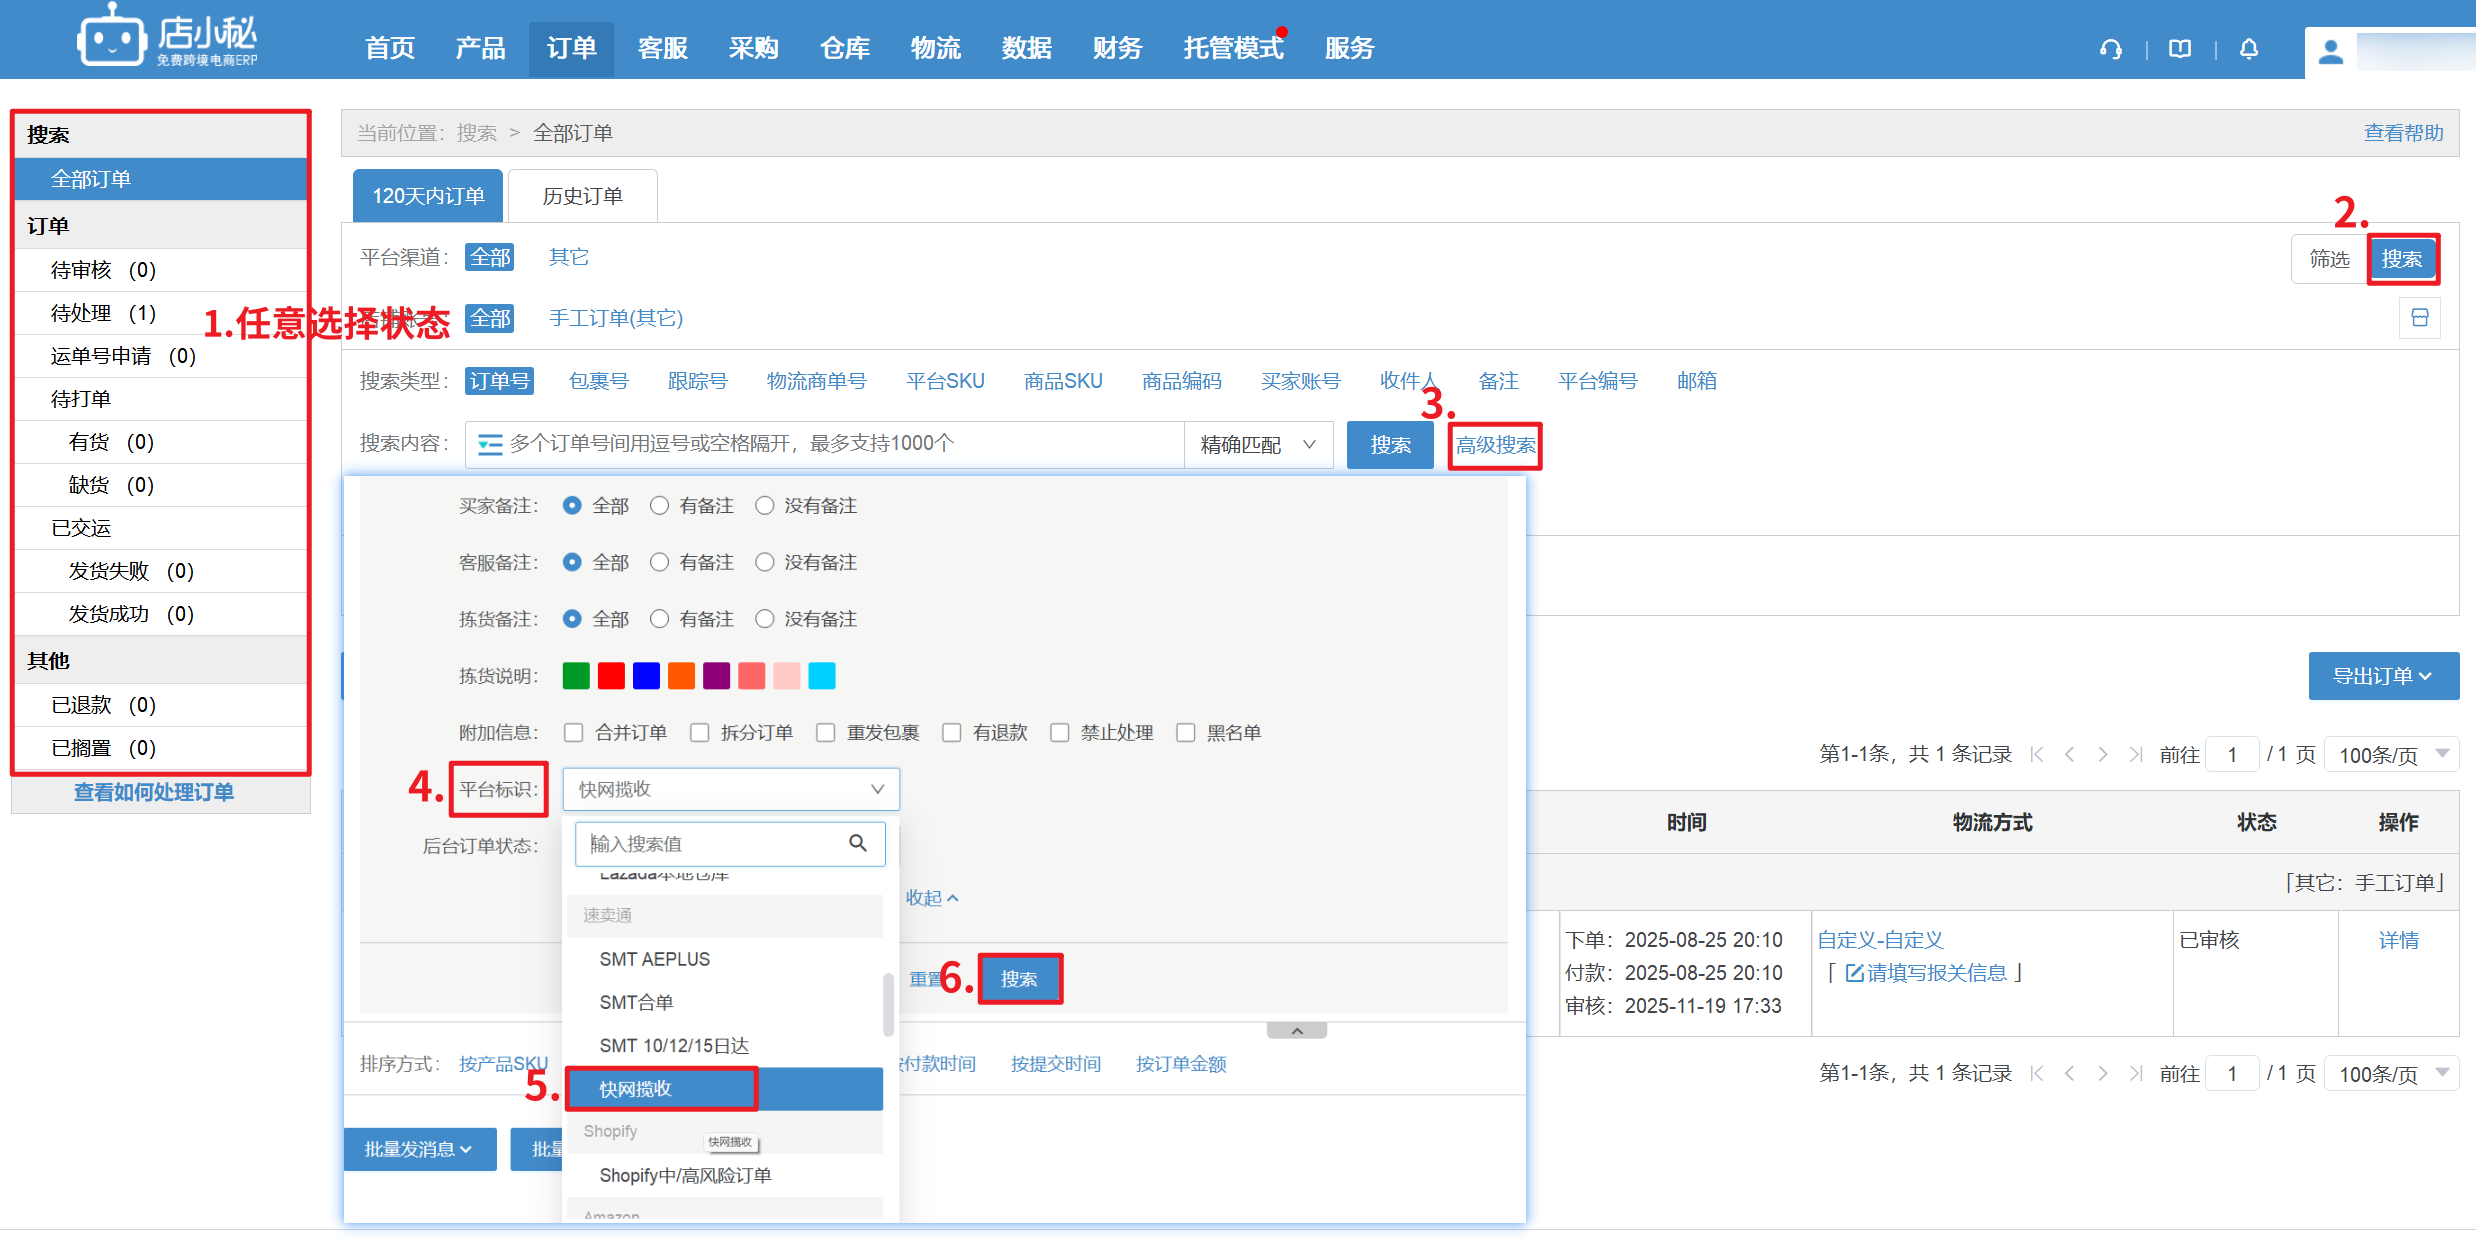Enable the 黑名单 checkbox
Viewport: 2476px width, 1239px height.
click(1186, 733)
